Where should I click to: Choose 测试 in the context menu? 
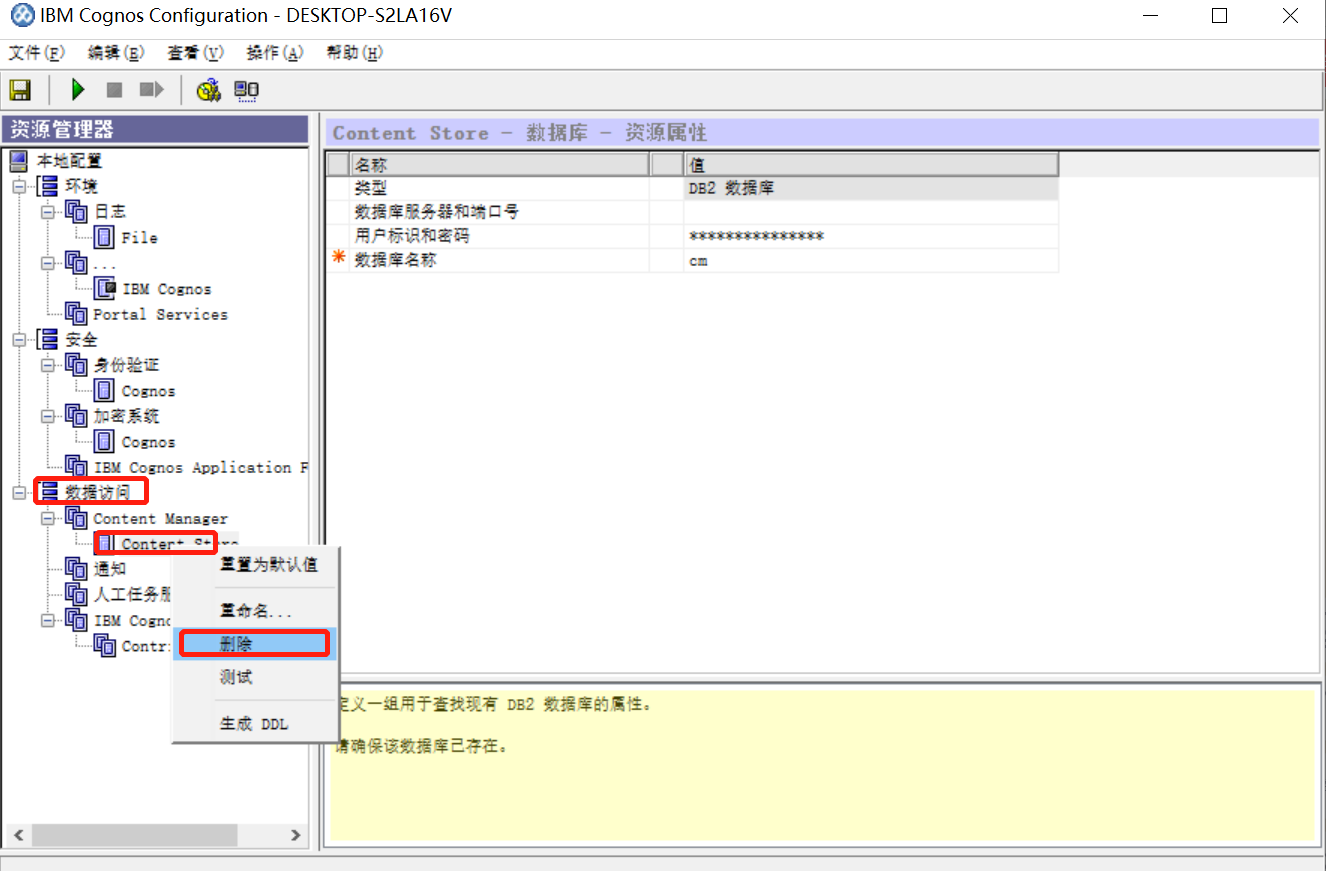tap(255, 677)
